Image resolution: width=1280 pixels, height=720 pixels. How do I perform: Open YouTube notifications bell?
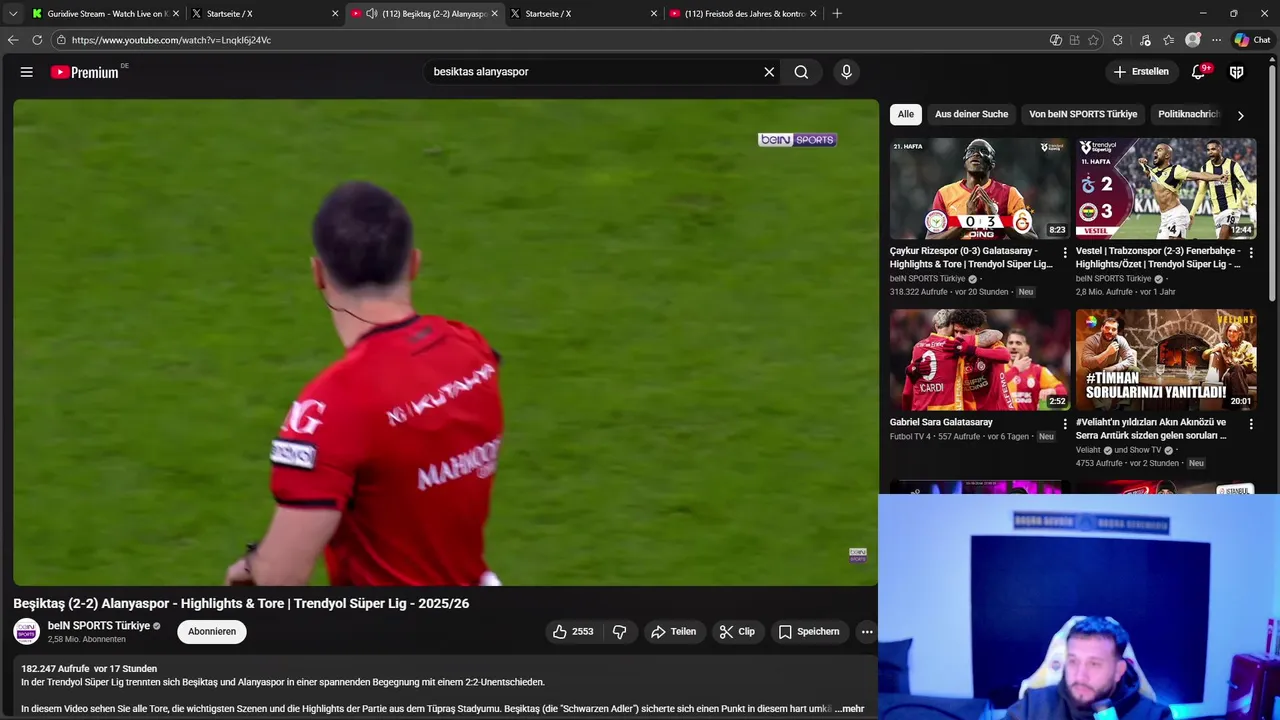tap(1198, 72)
